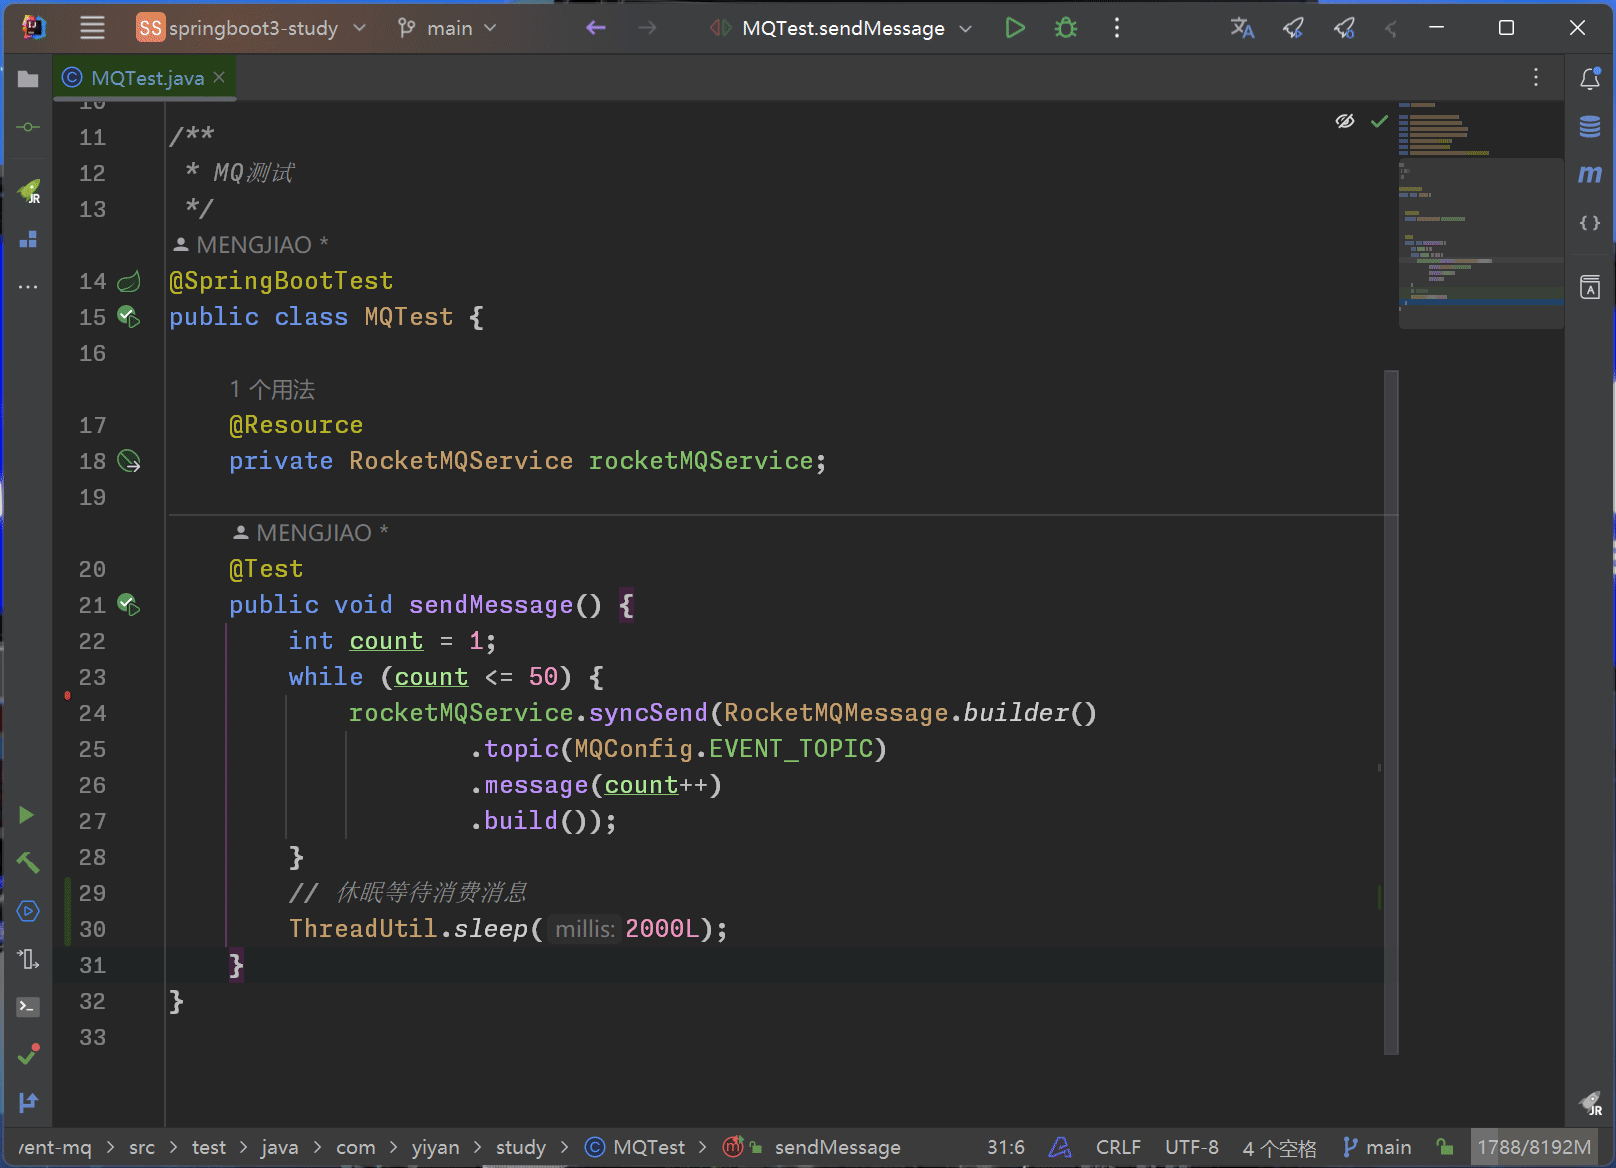
Task: Open the Run tool window
Action: pyautogui.click(x=27, y=815)
